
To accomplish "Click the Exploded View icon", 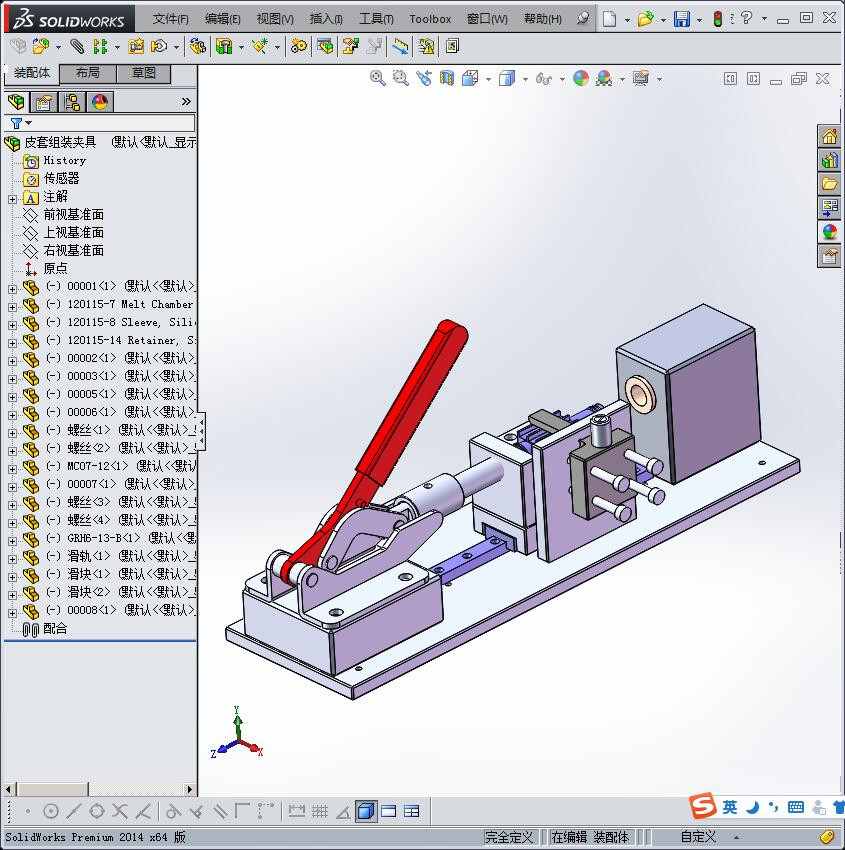I will coord(351,47).
